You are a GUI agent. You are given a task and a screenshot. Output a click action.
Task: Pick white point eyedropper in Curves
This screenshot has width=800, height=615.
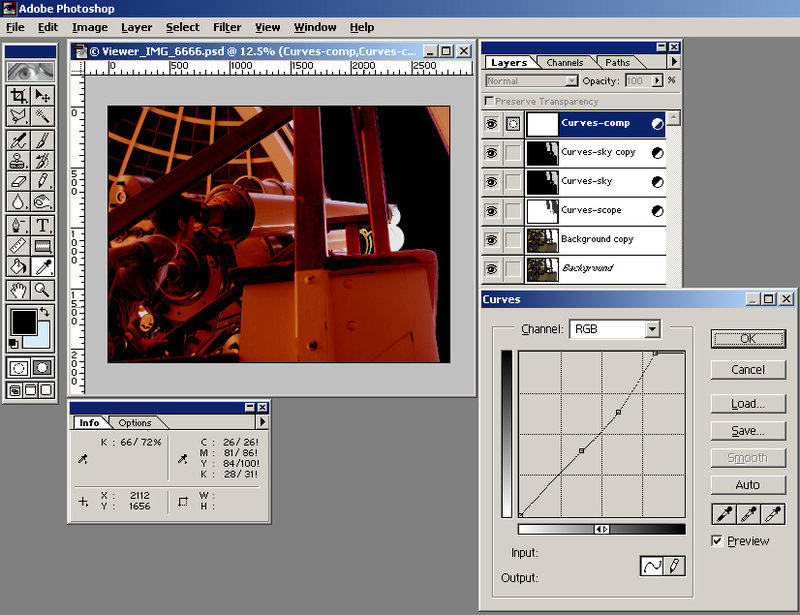[x=772, y=514]
